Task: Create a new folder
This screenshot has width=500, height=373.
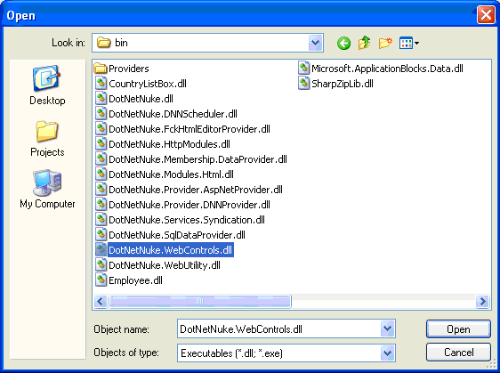Action: (385, 43)
